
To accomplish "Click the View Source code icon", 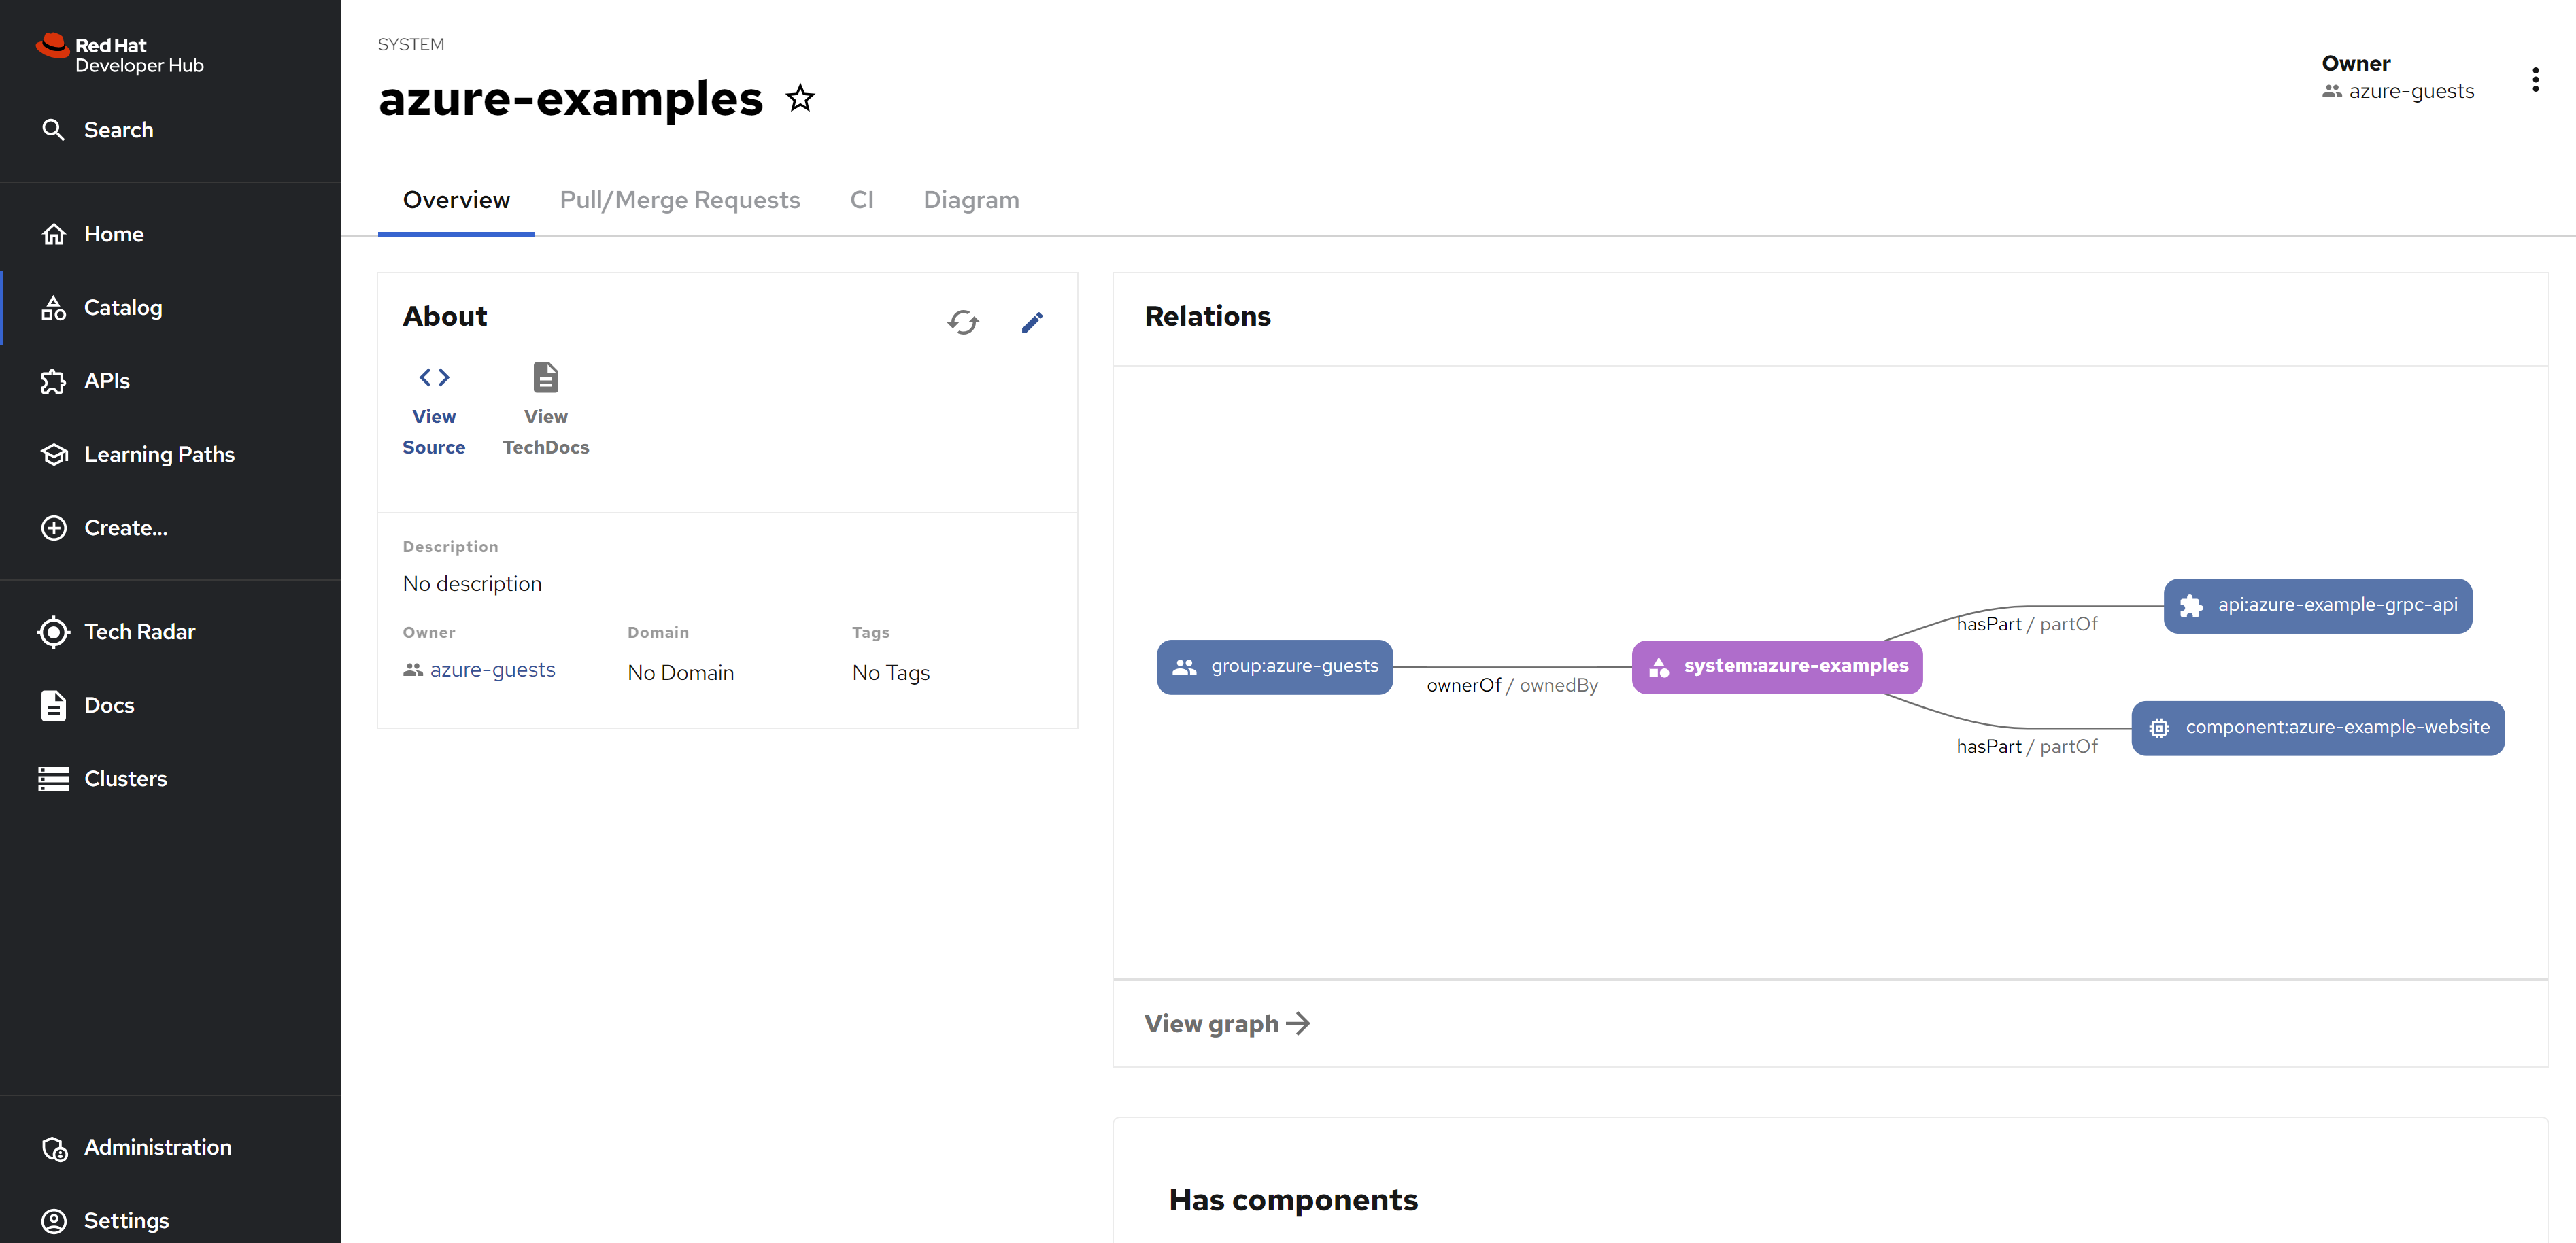I will coord(434,378).
